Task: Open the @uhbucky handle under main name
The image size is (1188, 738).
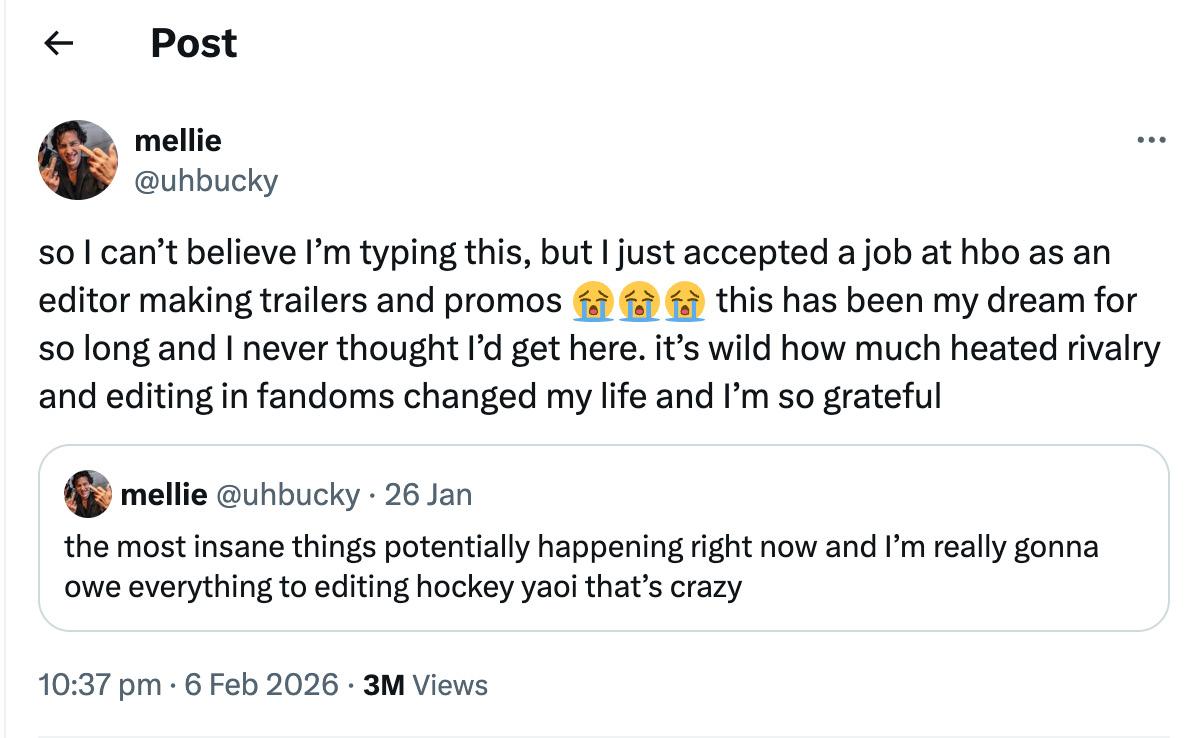Action: [206, 180]
